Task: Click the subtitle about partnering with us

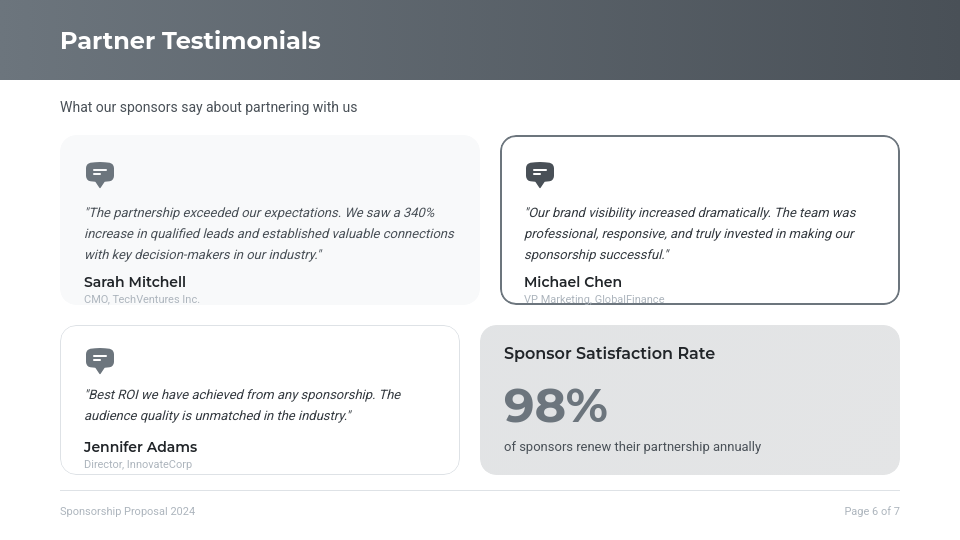Action: pyautogui.click(x=208, y=107)
